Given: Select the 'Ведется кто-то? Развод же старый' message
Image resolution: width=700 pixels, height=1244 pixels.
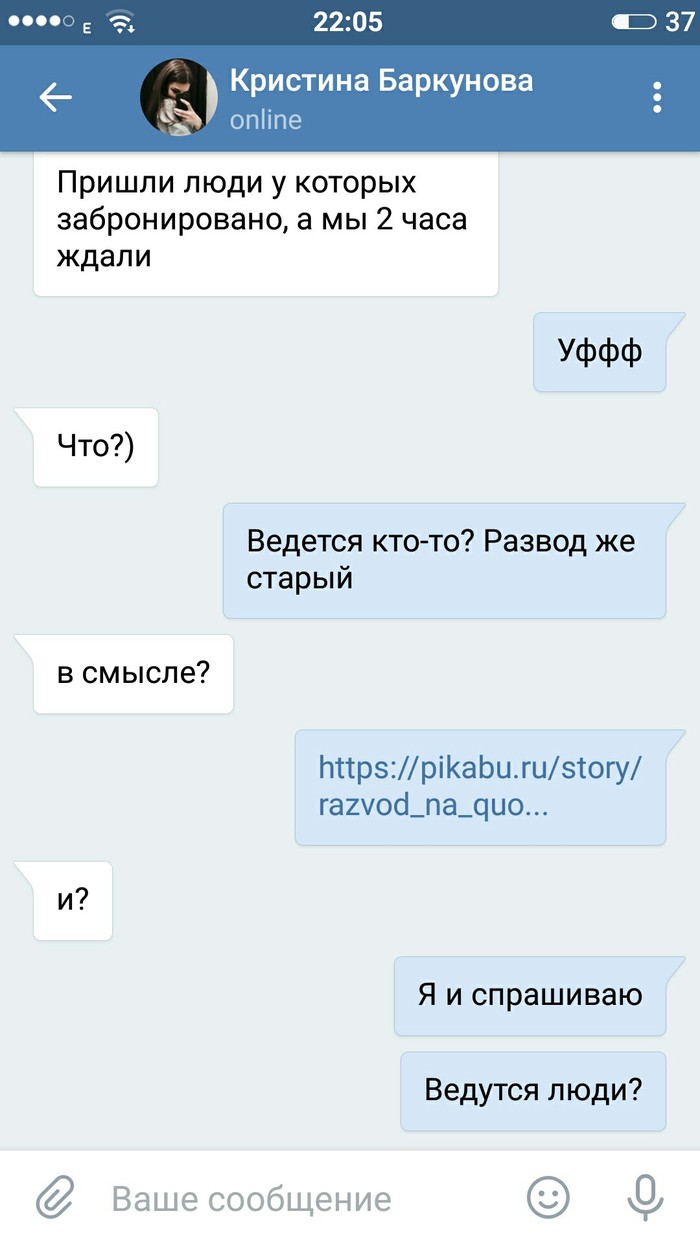Looking at the screenshot, I should [x=444, y=560].
